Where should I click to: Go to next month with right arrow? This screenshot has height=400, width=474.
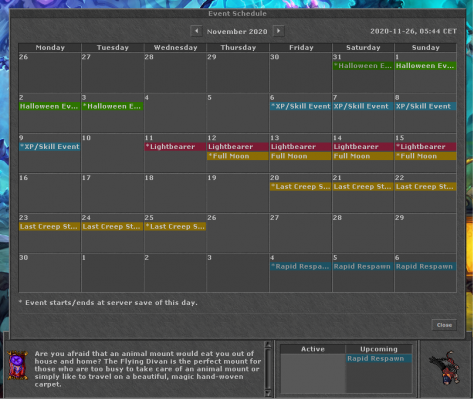(278, 31)
